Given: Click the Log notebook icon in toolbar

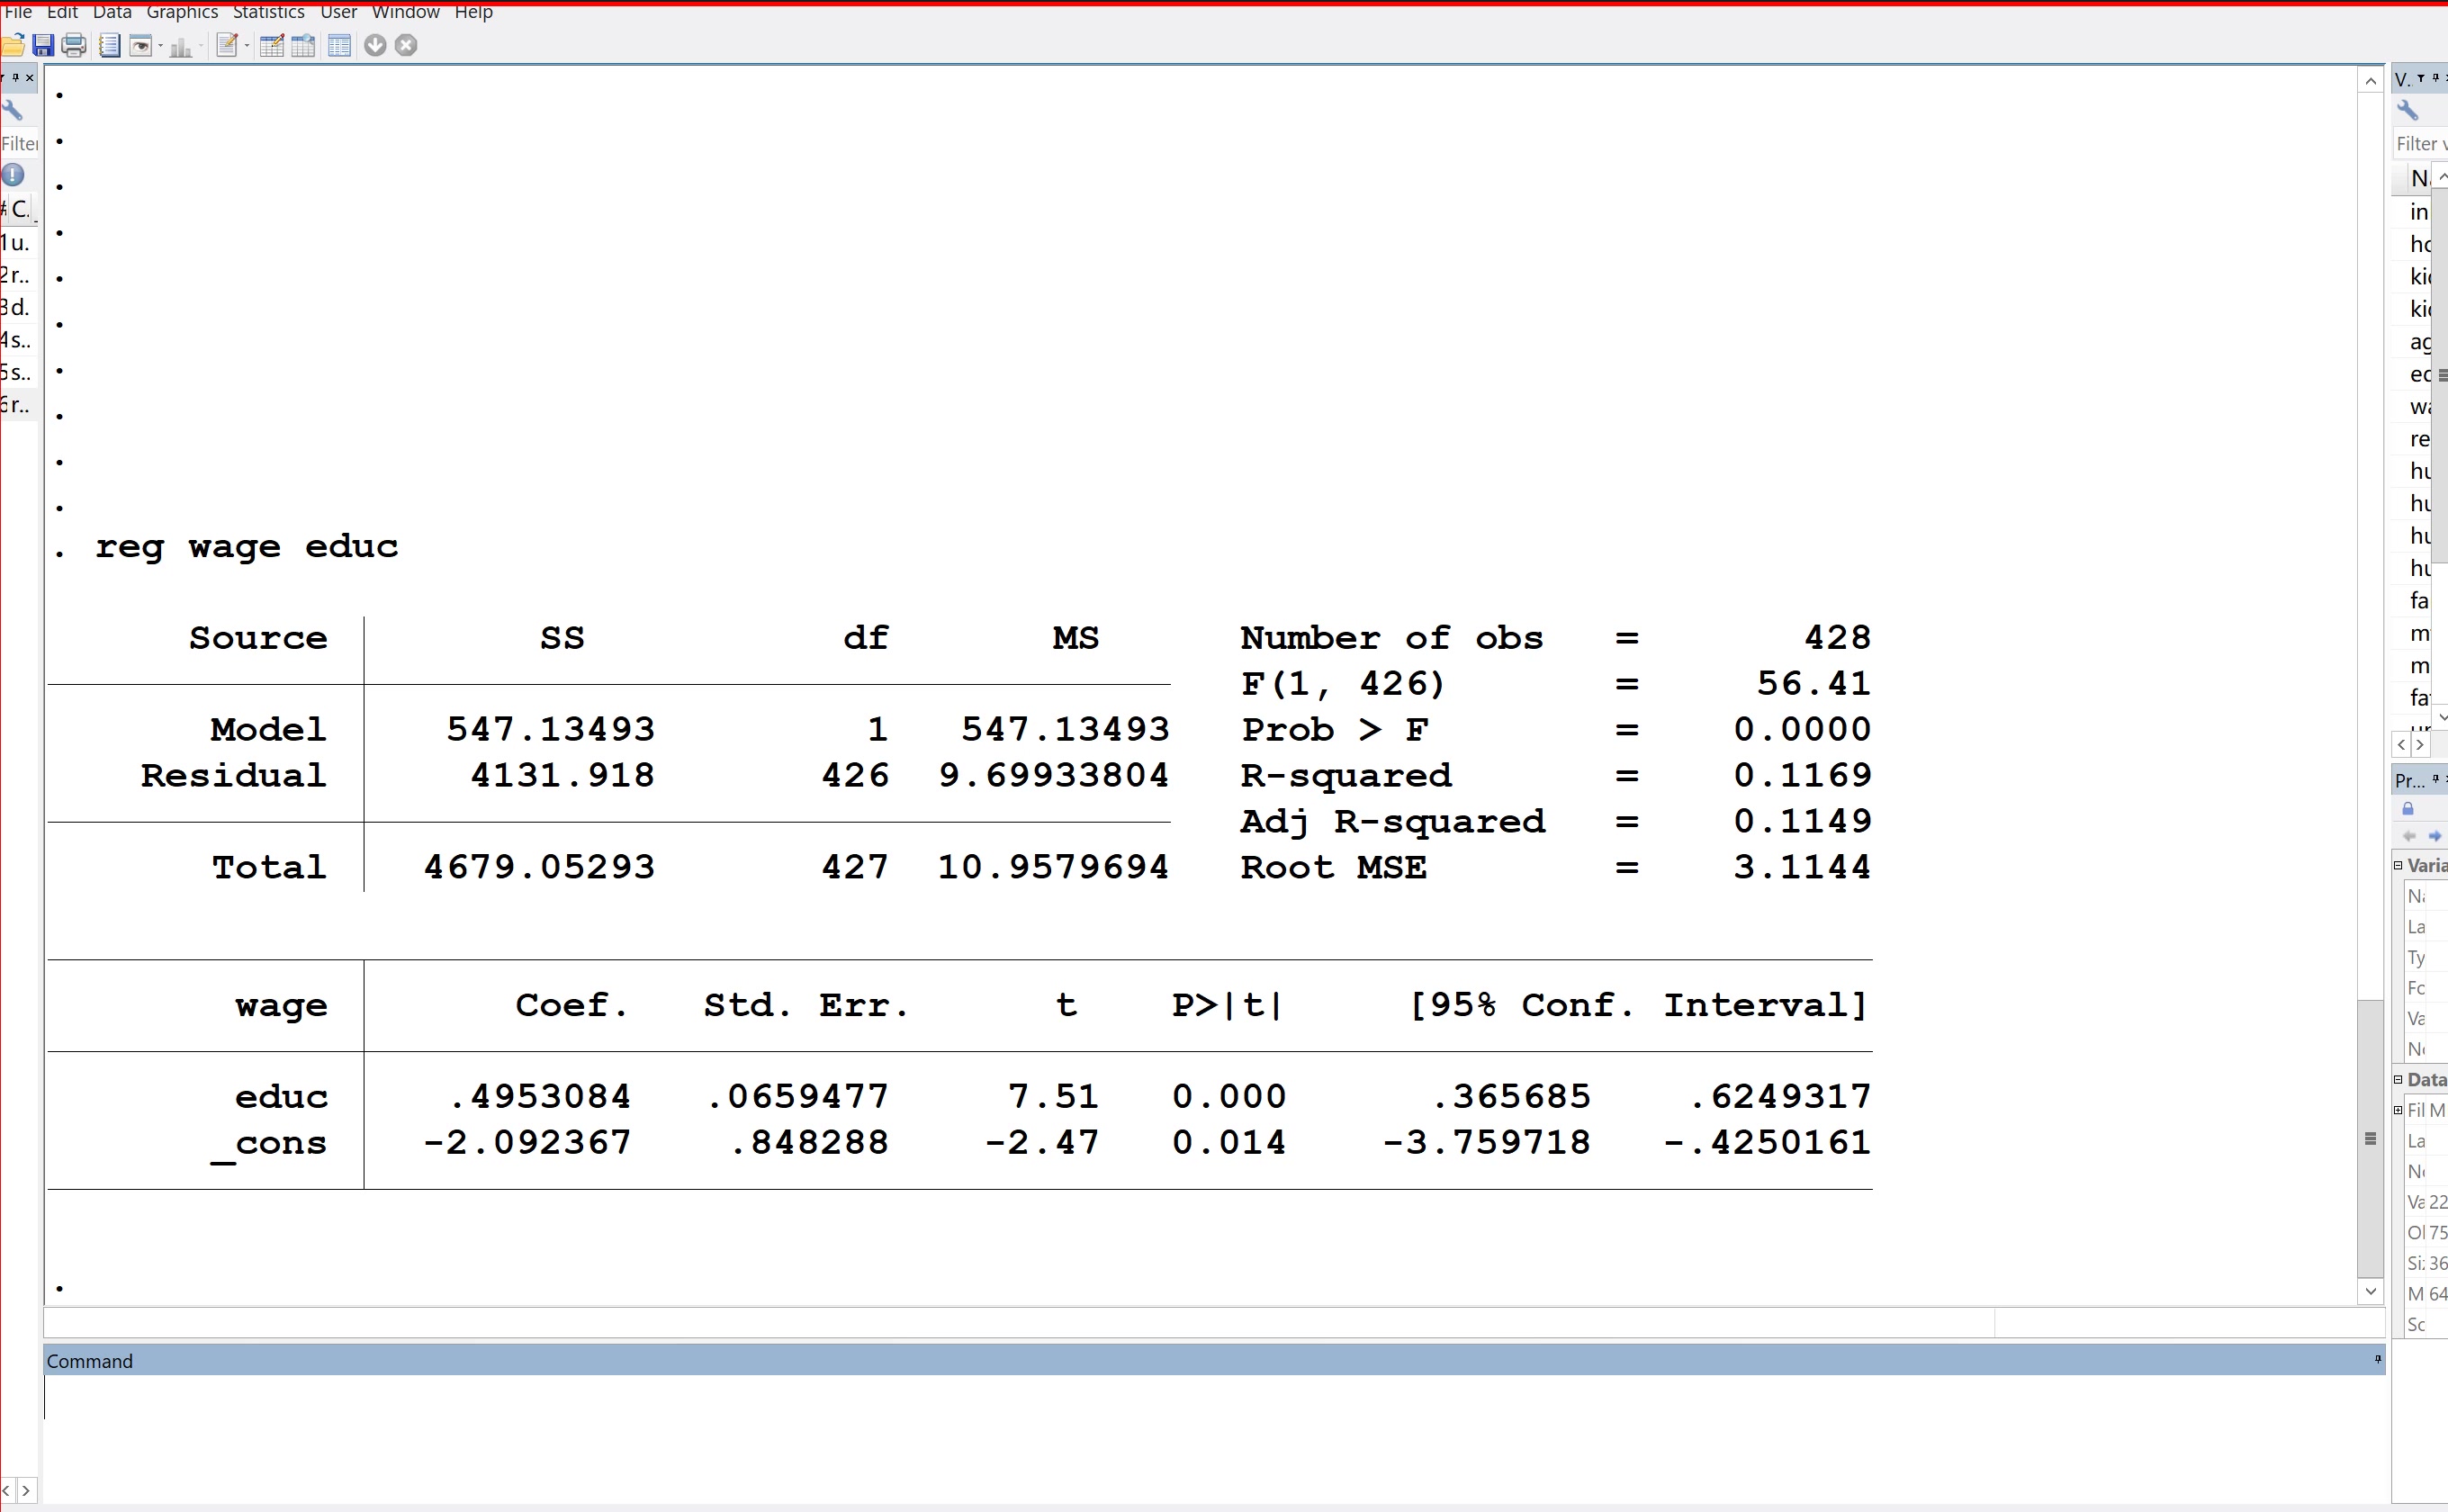Looking at the screenshot, I should pos(110,45).
